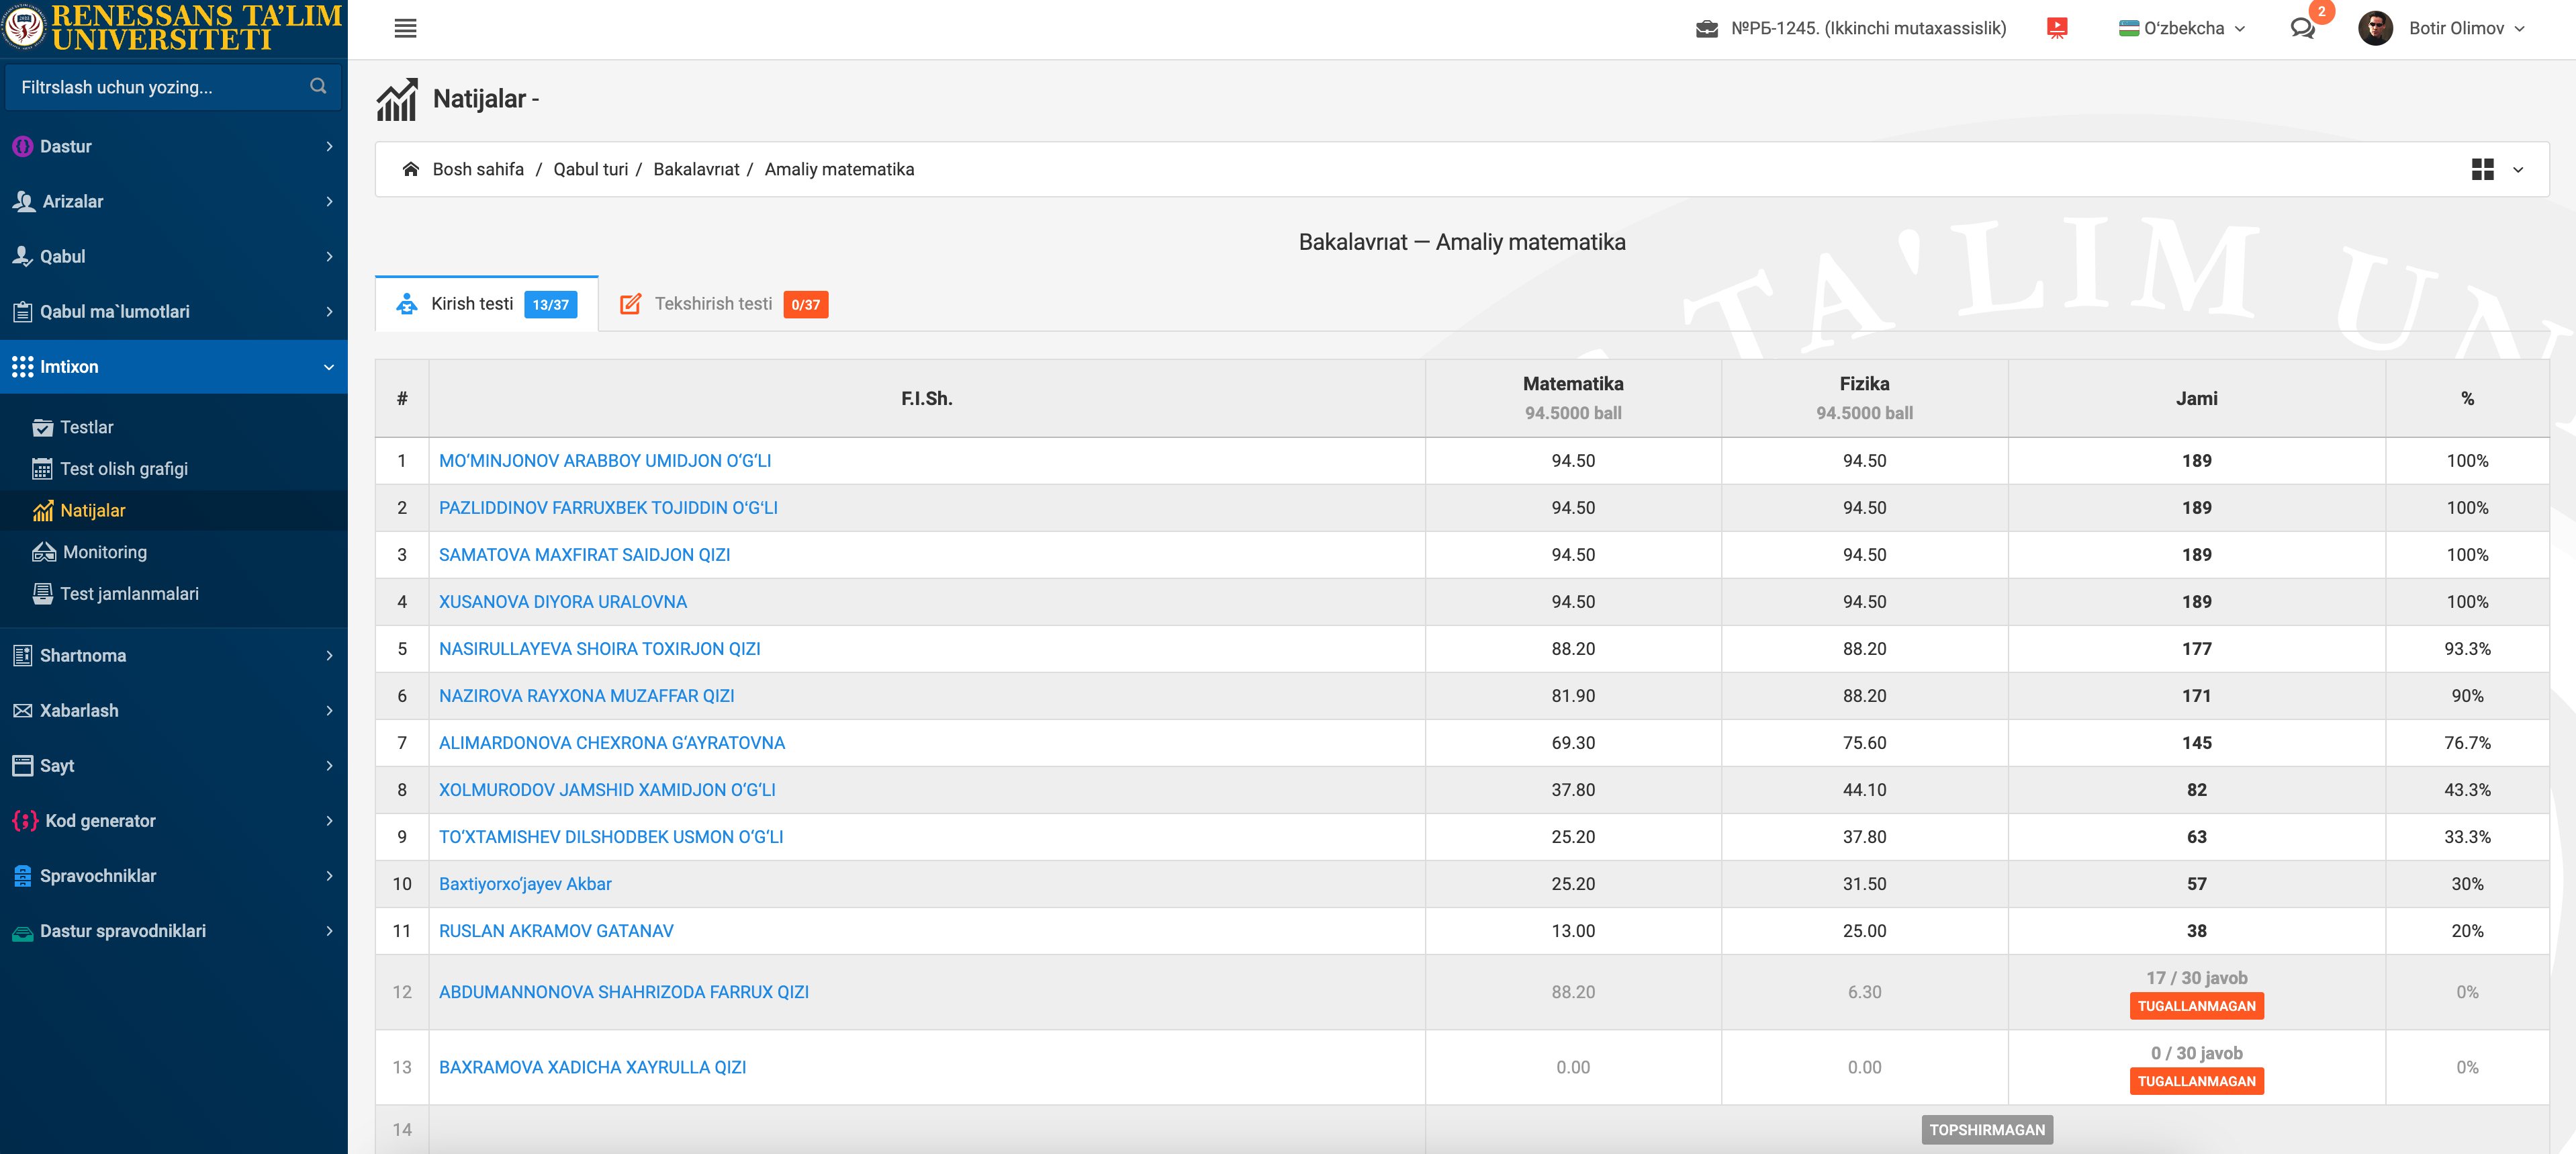Viewport: 2576px width, 1154px height.
Task: Expand the Shartnoma menu chevron
Action: coord(329,655)
